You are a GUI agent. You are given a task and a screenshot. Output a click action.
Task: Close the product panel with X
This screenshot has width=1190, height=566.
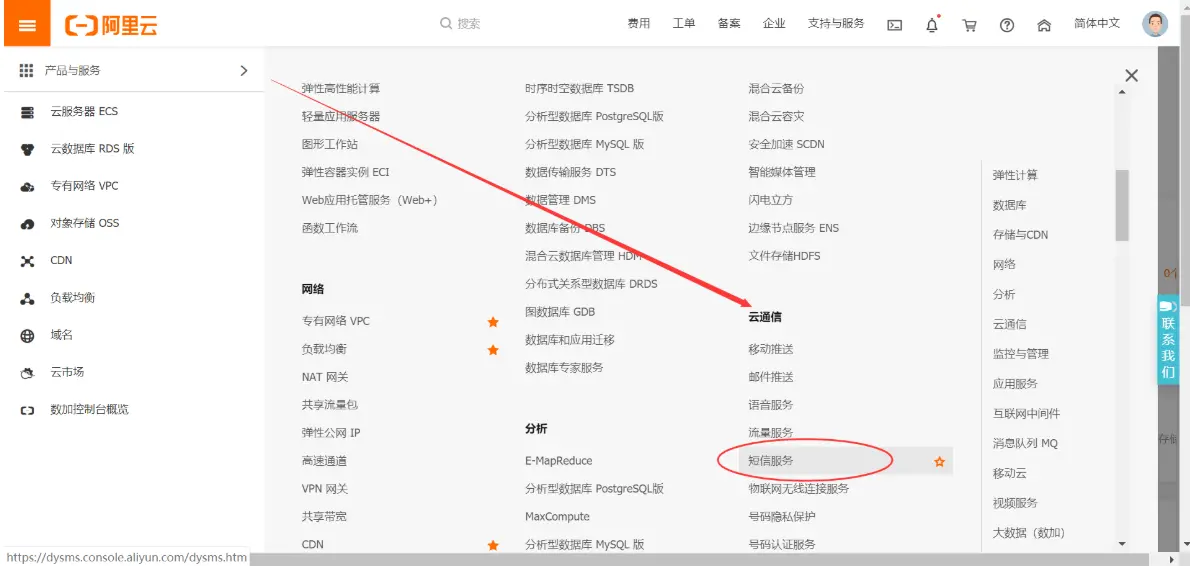point(1132,75)
